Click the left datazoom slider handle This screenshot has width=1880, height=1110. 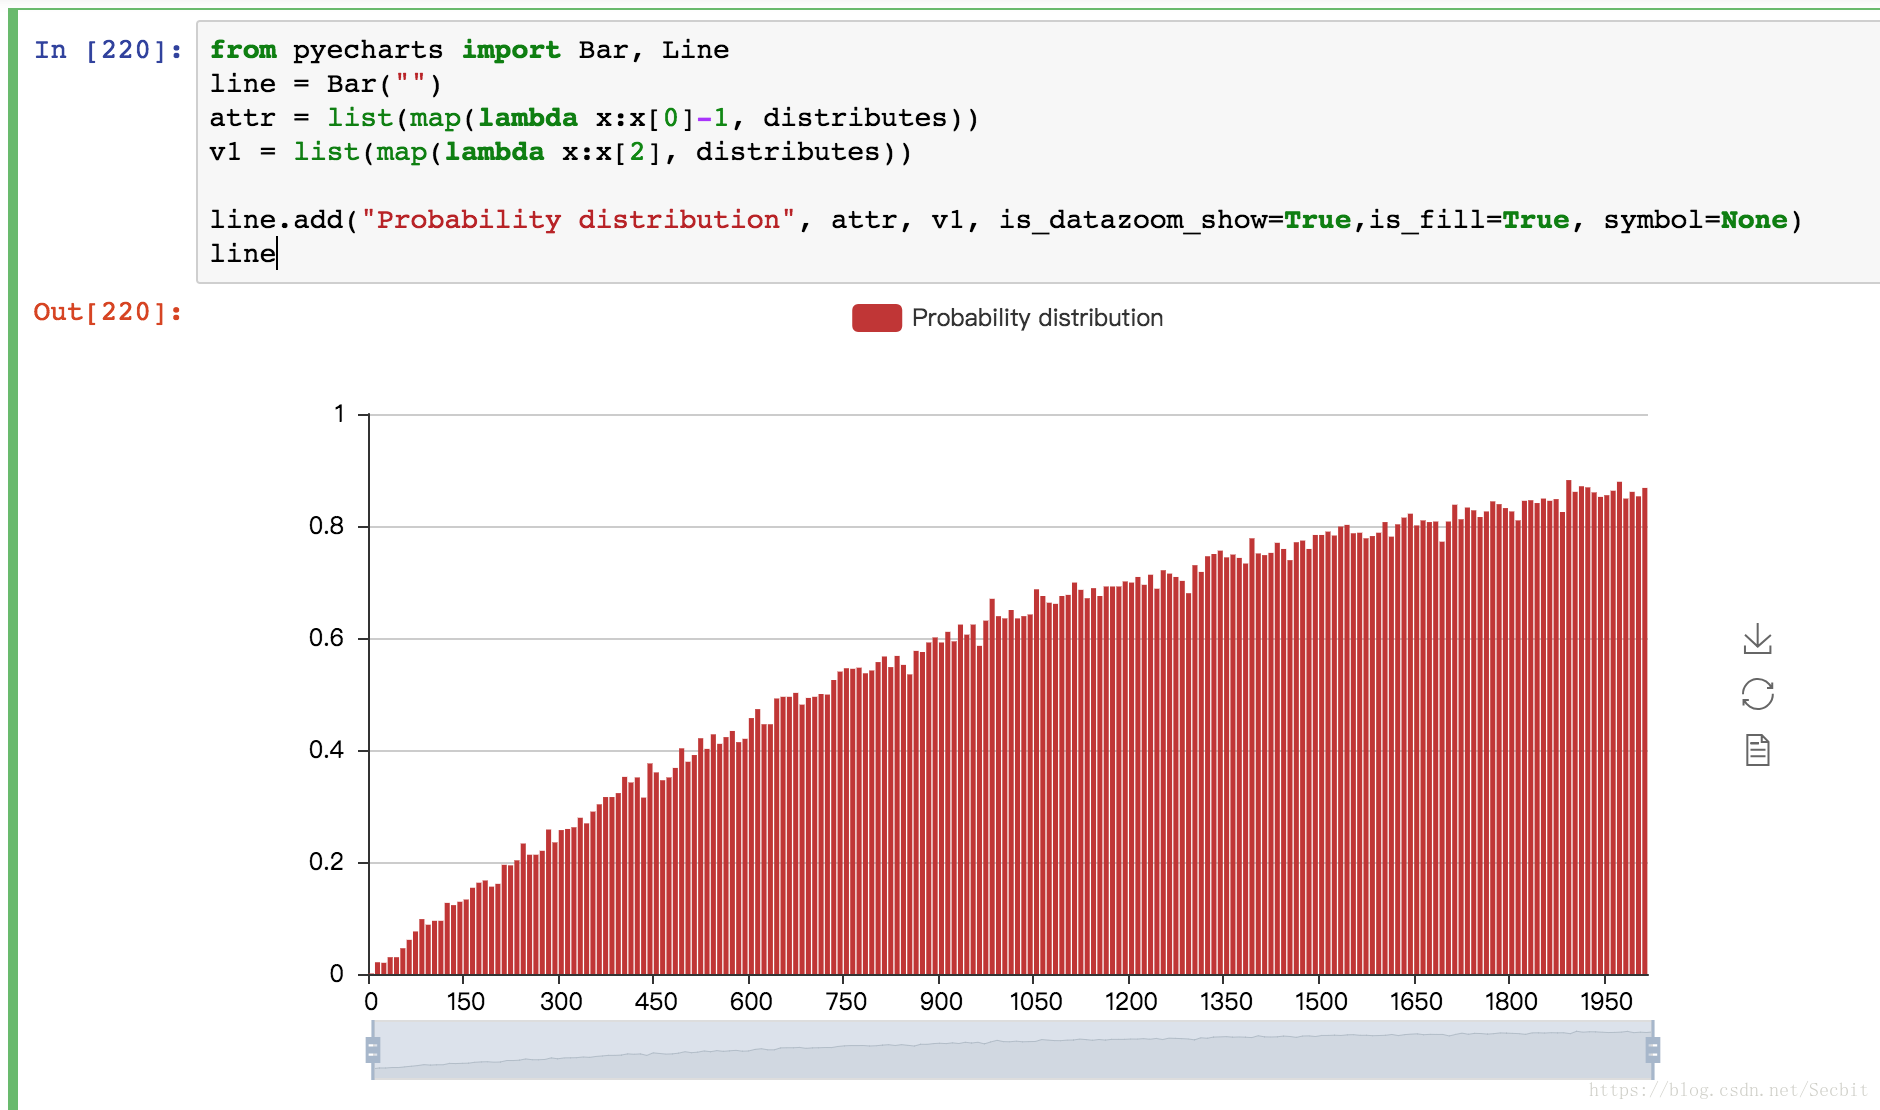coord(373,1049)
